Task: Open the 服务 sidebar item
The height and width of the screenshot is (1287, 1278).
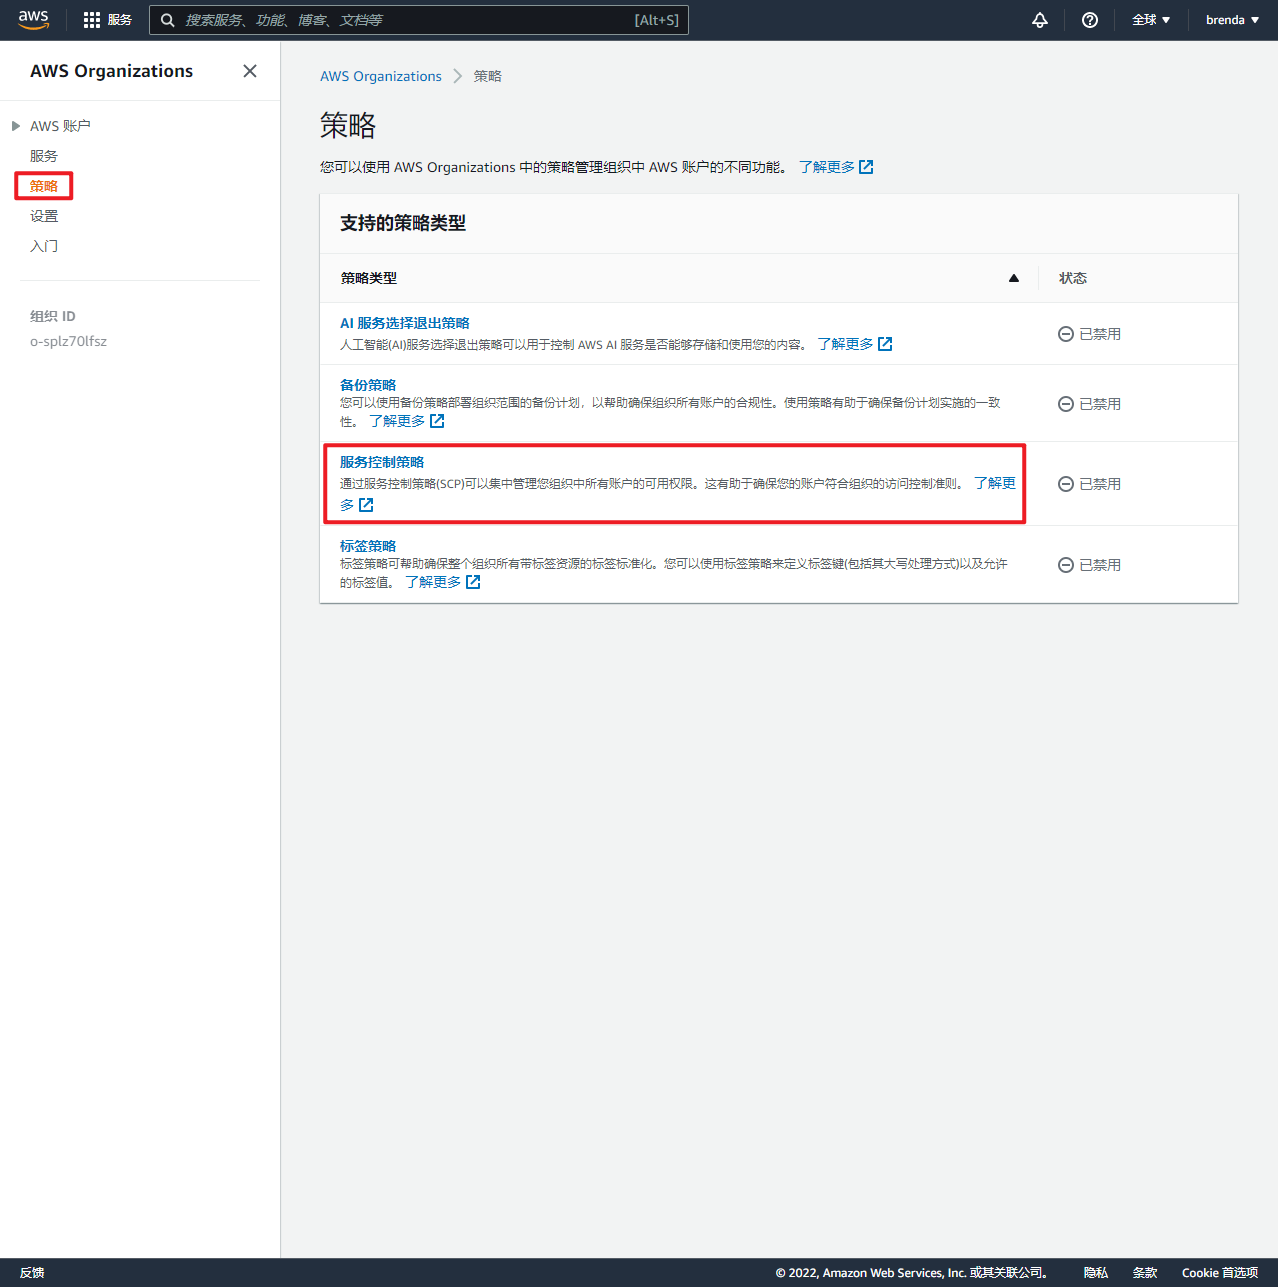Action: [44, 156]
